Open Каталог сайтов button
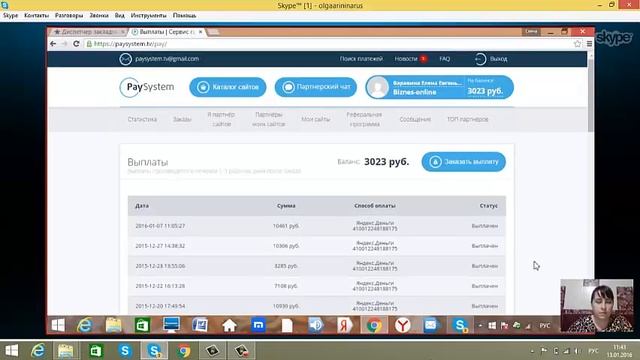The image size is (640, 360). tap(227, 87)
